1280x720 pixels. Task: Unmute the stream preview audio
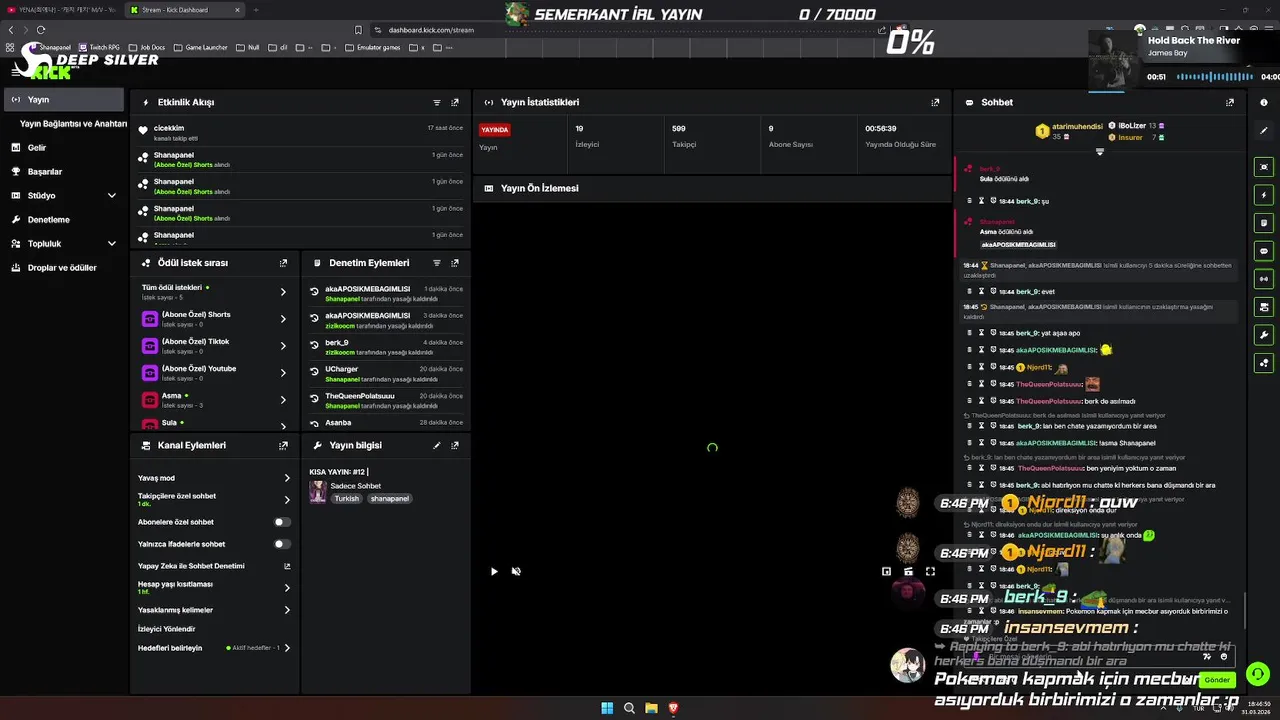tap(516, 571)
